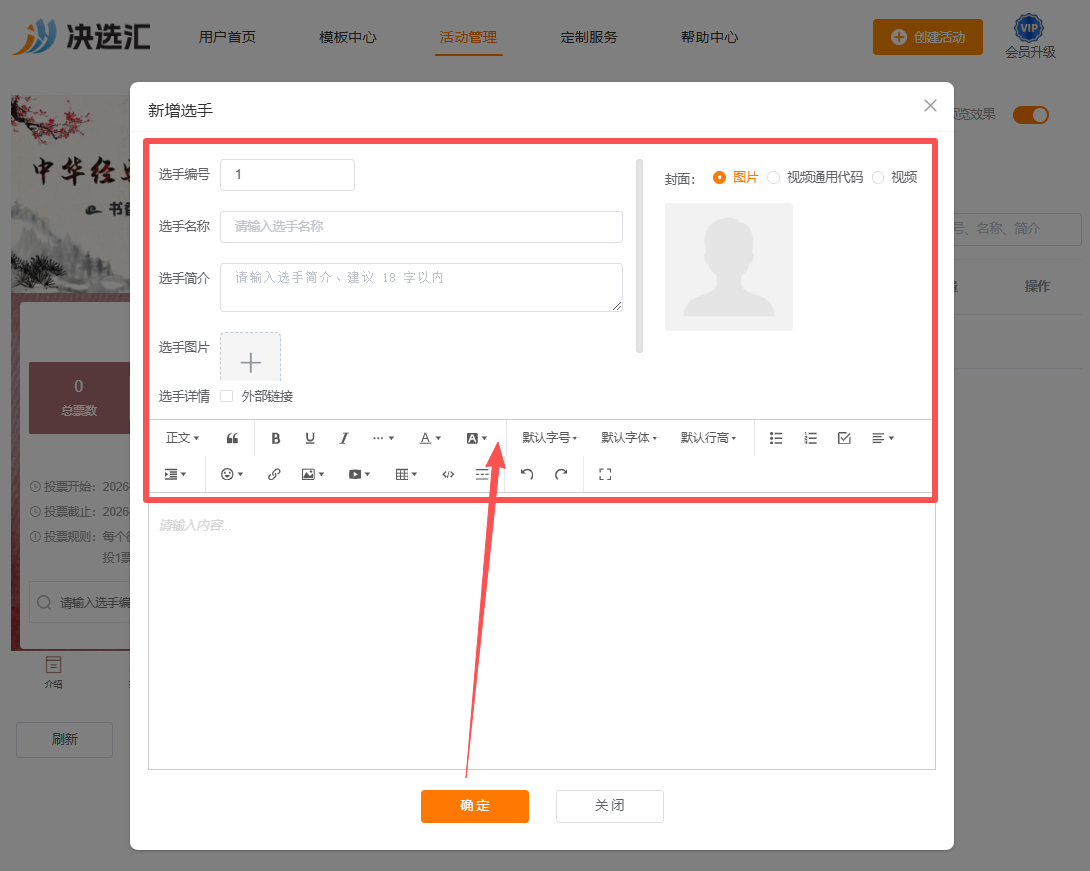Open the 默认字体 font family dropdown
This screenshot has height=871, width=1090.
[x=629, y=438]
